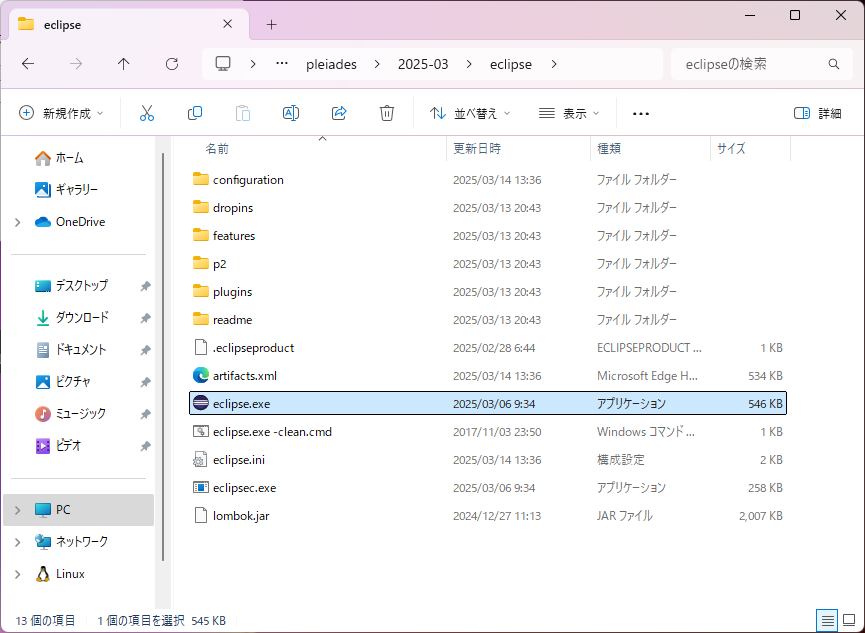Close the eclipse tab
Viewport: 865px width, 633px height.
coord(227,24)
